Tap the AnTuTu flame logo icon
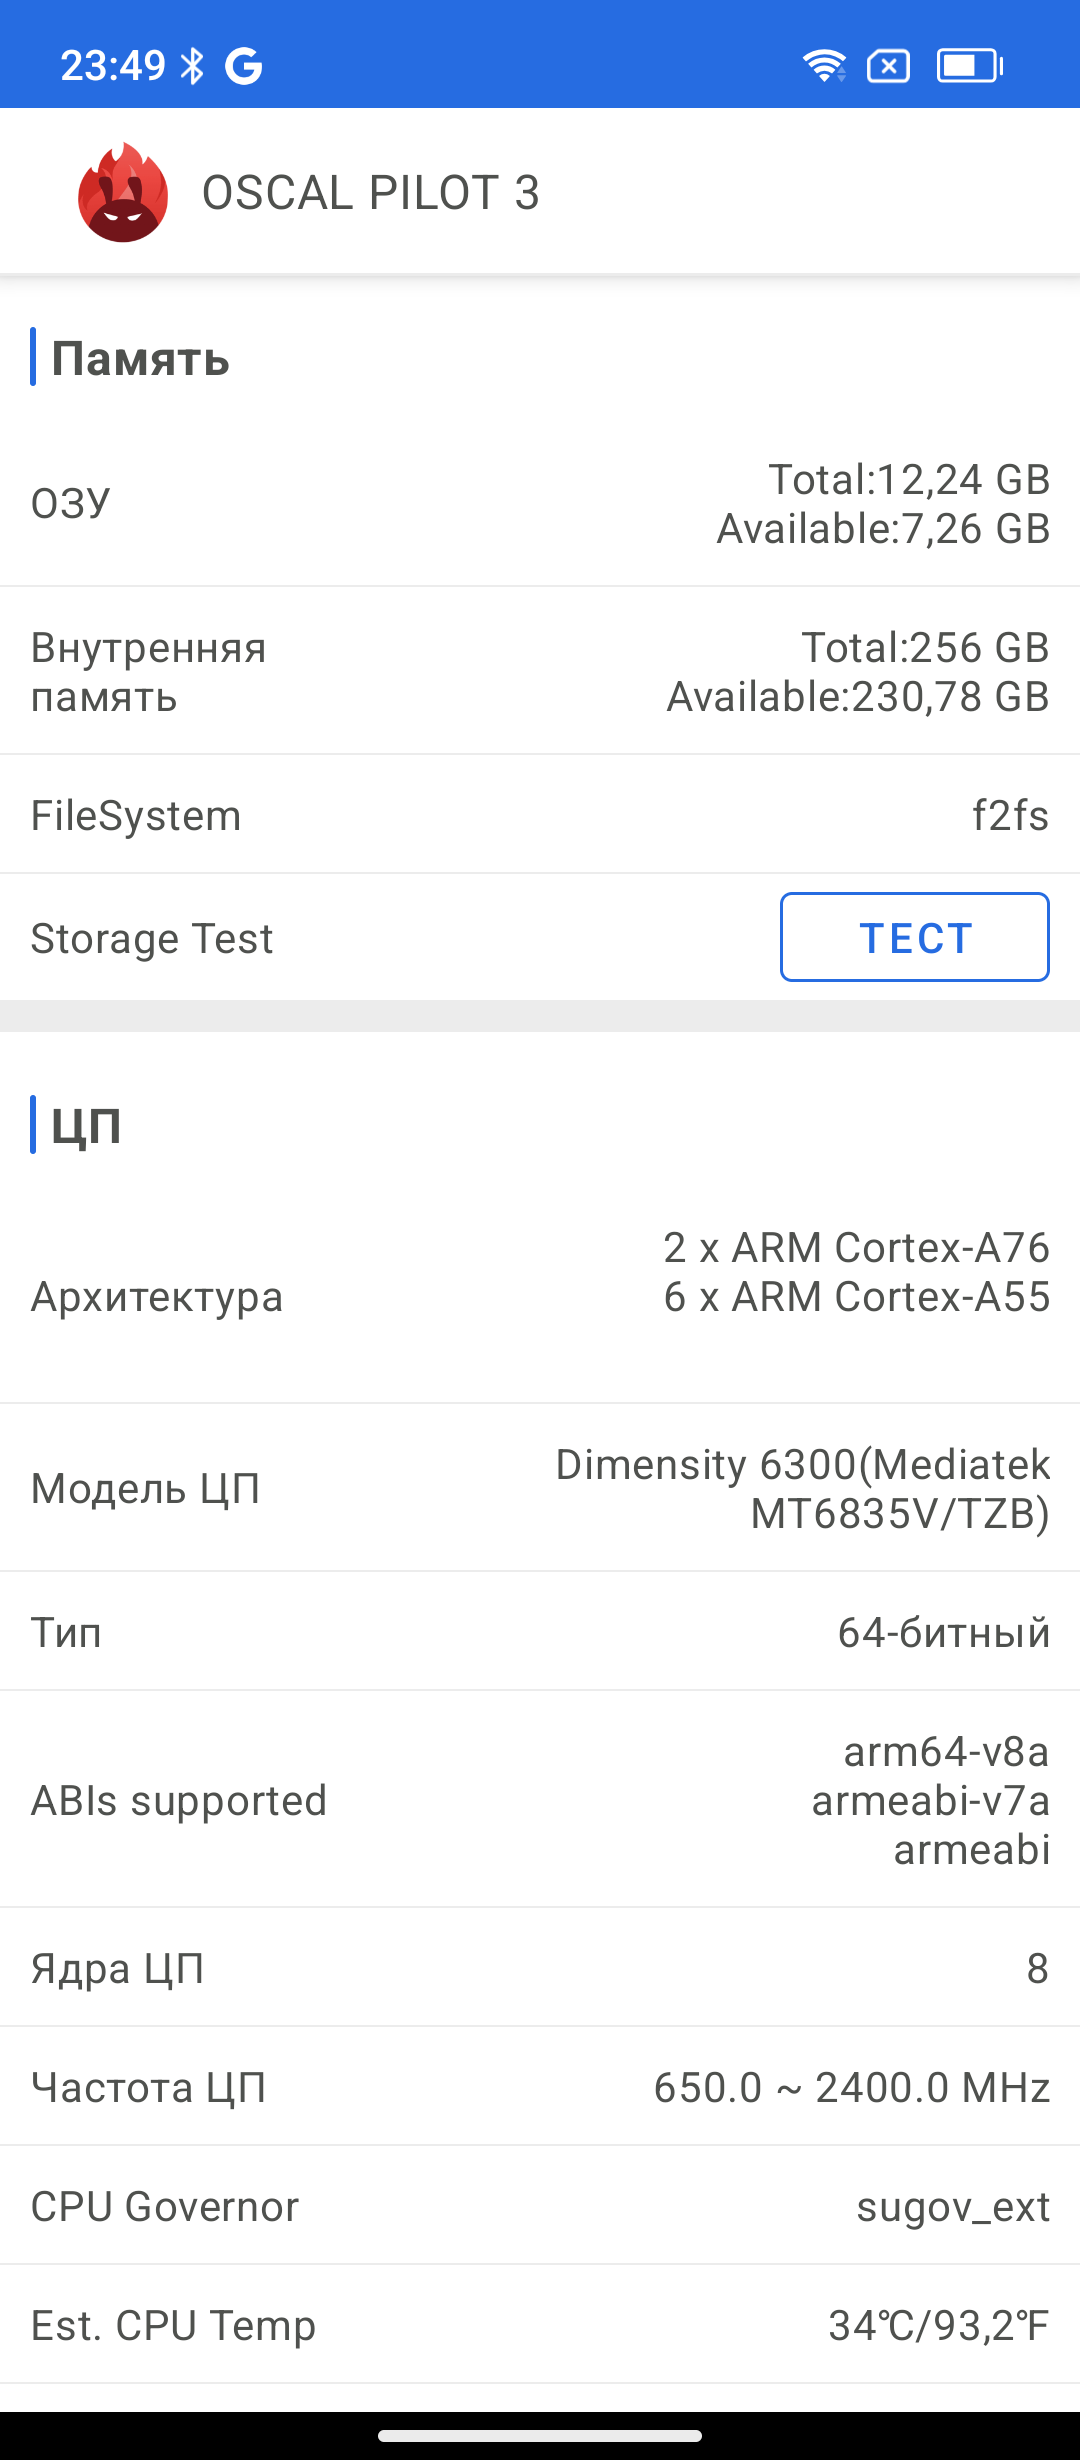Screen dimensions: 1080x2460 click(123, 192)
